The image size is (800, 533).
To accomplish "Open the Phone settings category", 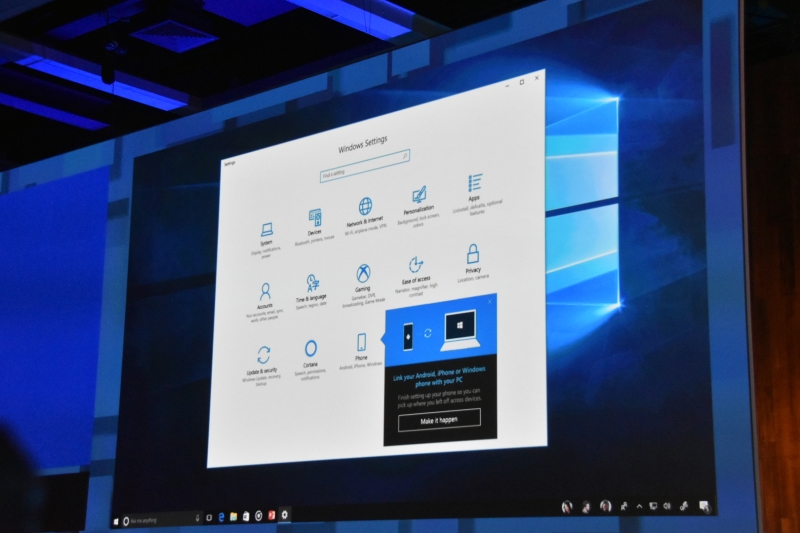I will click(361, 351).
